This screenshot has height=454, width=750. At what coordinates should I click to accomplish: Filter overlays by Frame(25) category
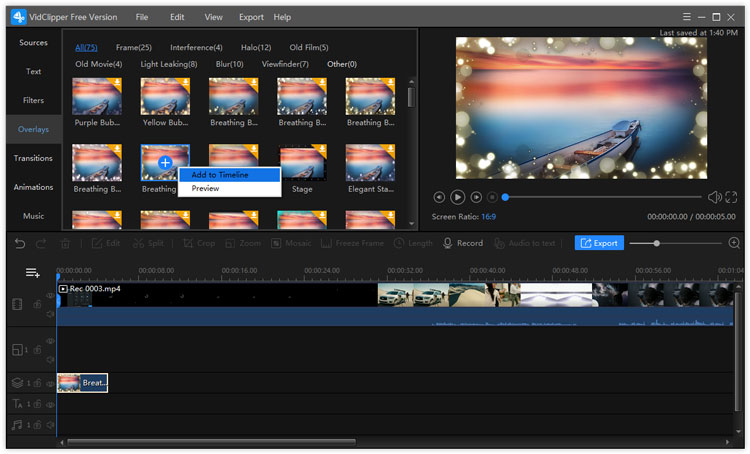tap(133, 47)
